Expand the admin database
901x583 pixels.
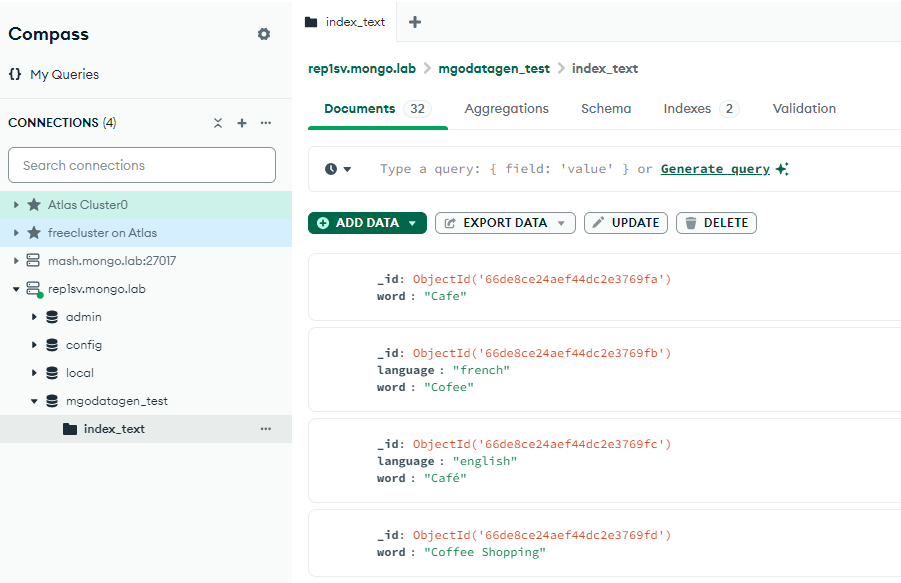(34, 316)
